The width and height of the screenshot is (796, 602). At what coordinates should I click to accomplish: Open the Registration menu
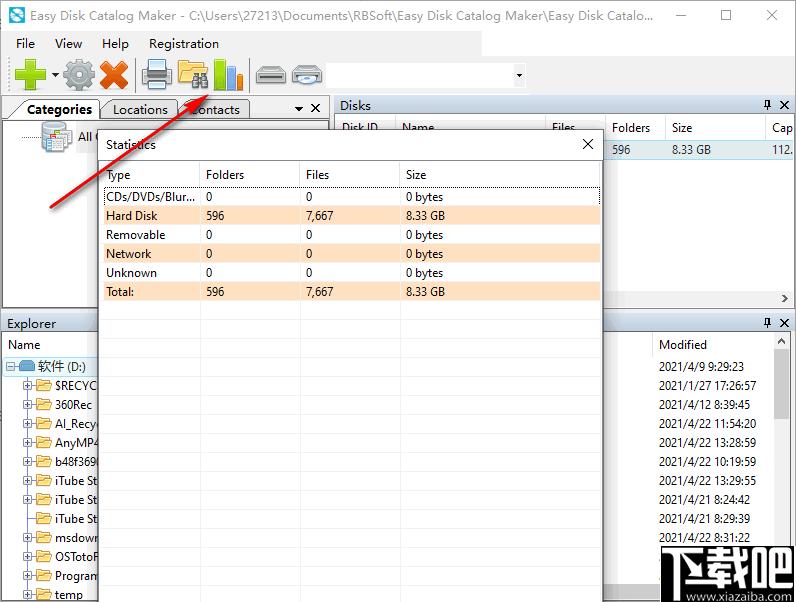[x=184, y=44]
